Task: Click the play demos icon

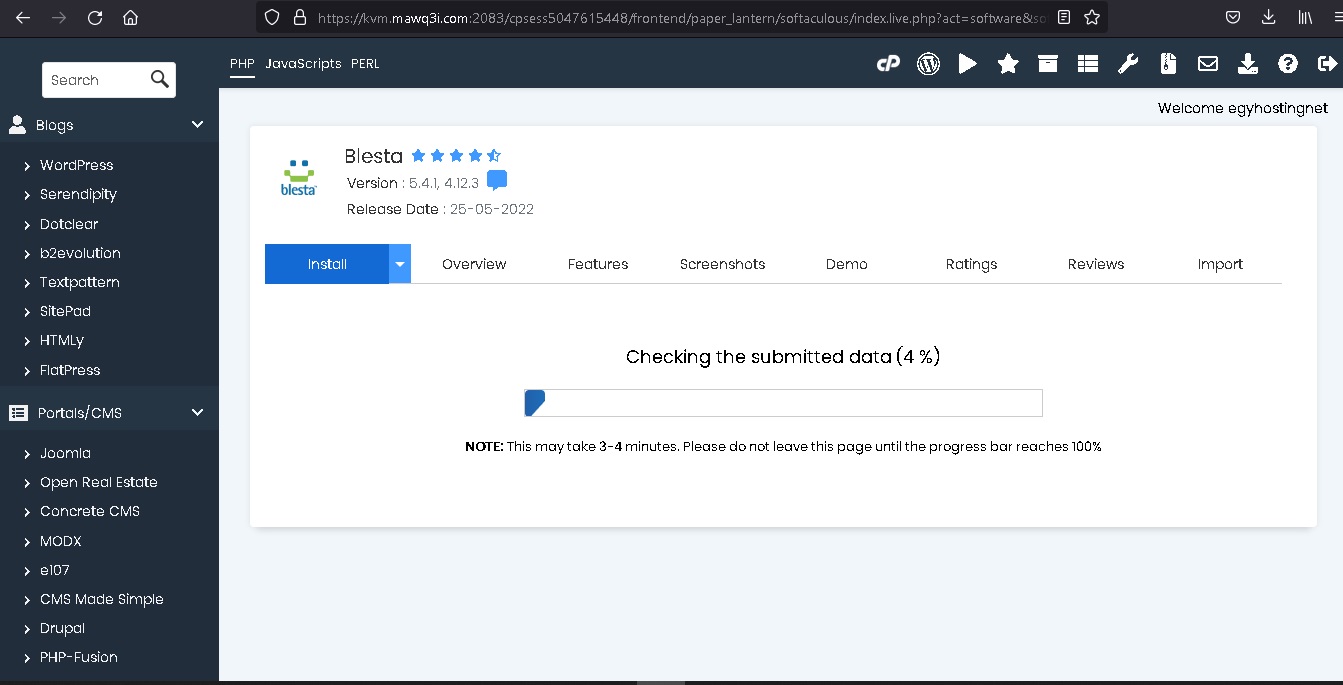Action: pyautogui.click(x=967, y=64)
